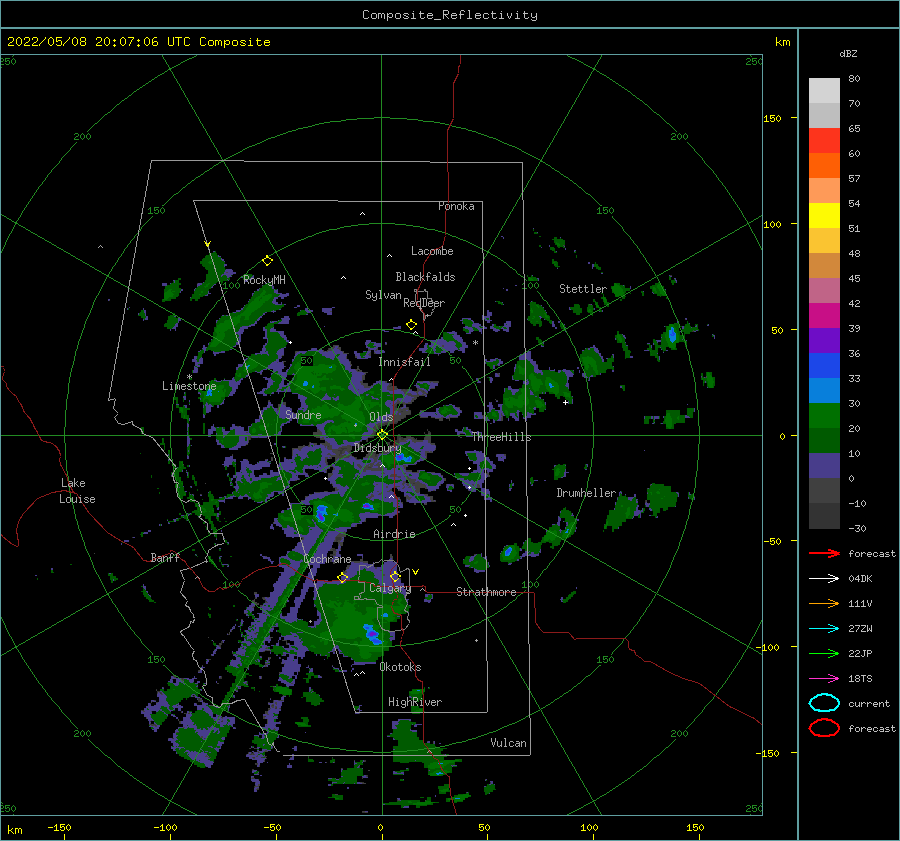
Task: Select the yellow radar-site marker between Olds and Didsbury
Action: point(382,435)
